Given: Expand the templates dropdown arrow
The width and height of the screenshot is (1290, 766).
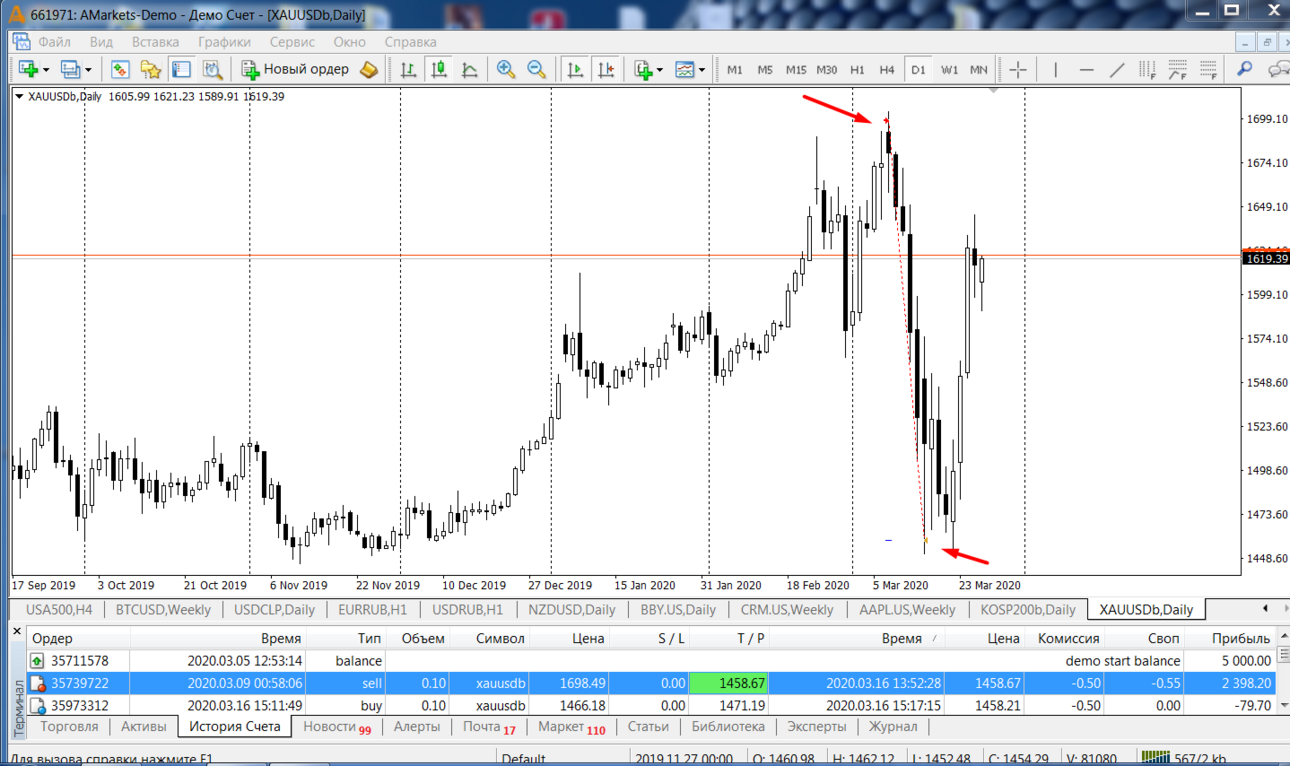Looking at the screenshot, I should click(x=702, y=70).
